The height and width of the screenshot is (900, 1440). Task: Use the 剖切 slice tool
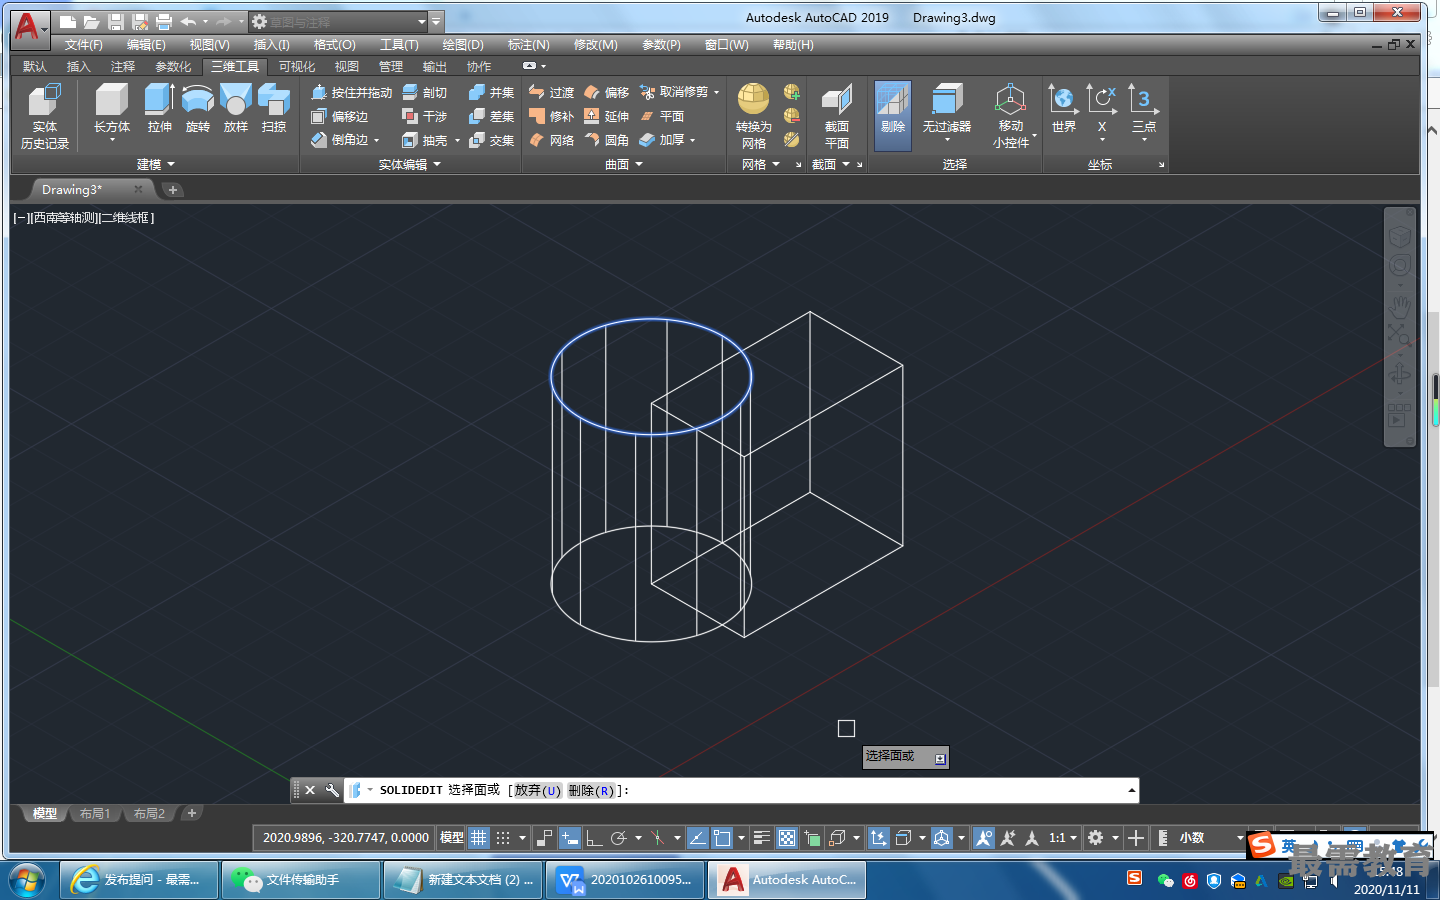[x=424, y=92]
